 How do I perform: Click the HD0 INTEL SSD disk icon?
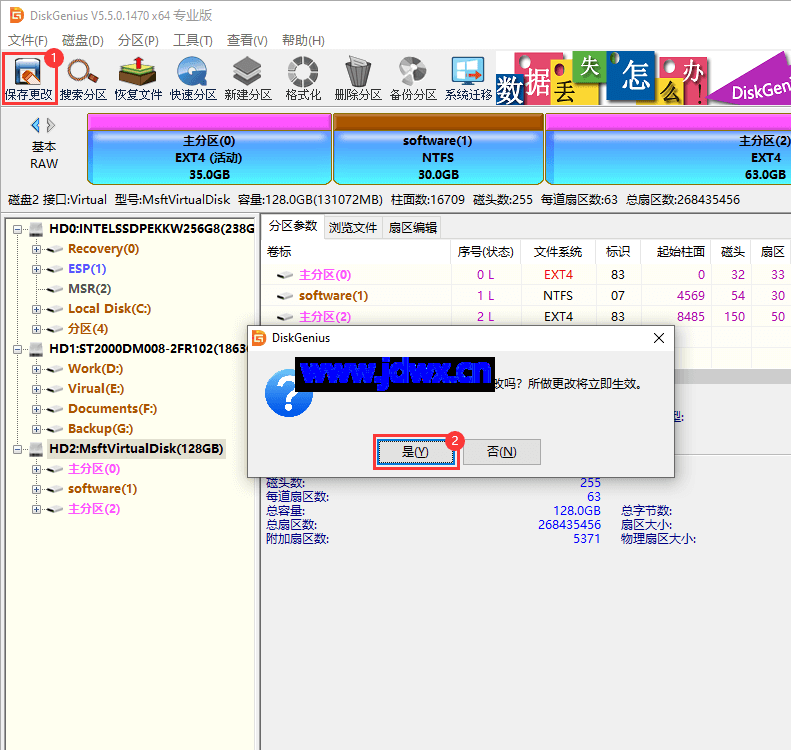[x=36, y=229]
